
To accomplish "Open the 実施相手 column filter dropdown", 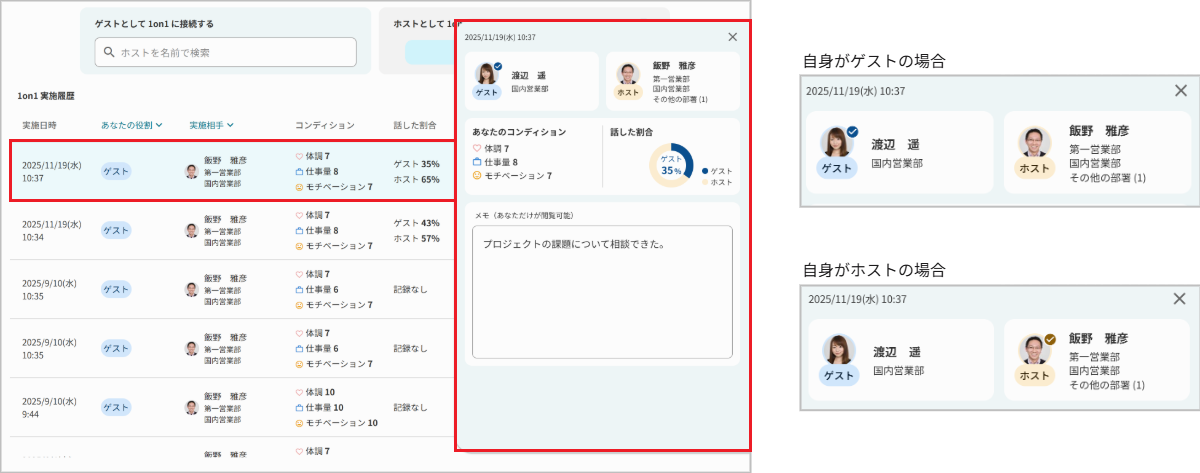I will click(x=211, y=125).
